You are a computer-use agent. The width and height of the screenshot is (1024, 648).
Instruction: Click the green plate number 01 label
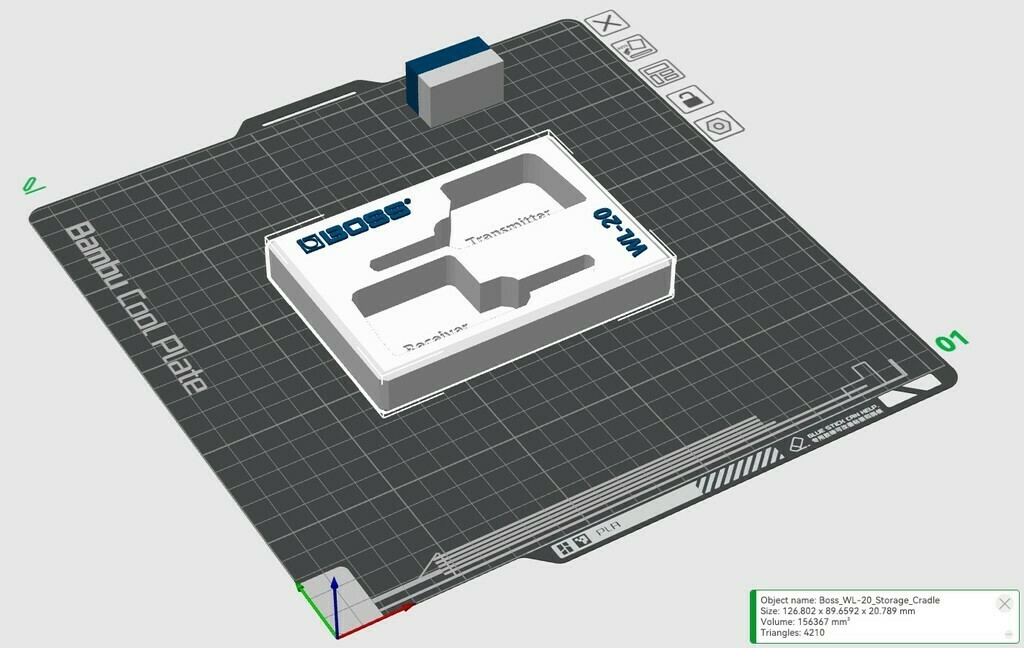coord(952,341)
